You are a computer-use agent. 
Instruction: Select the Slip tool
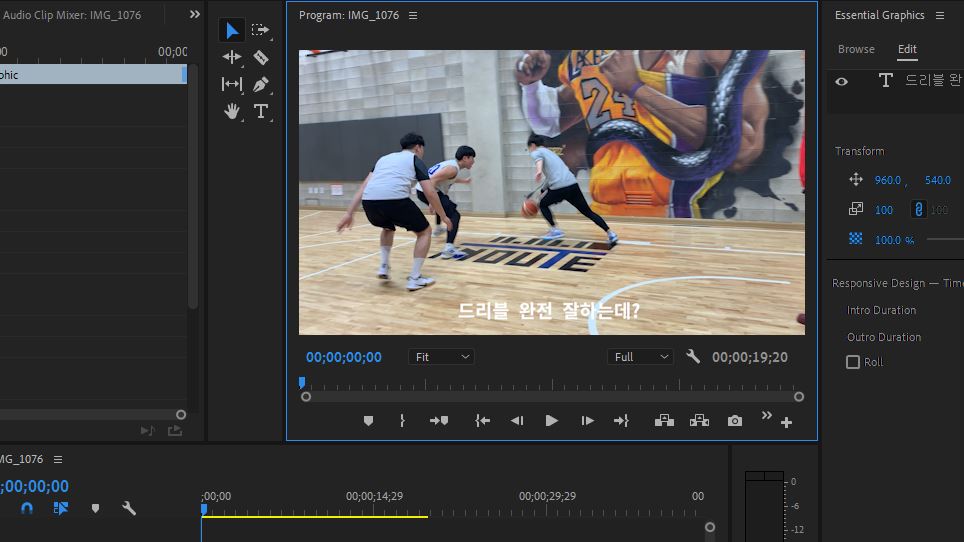tap(232, 84)
